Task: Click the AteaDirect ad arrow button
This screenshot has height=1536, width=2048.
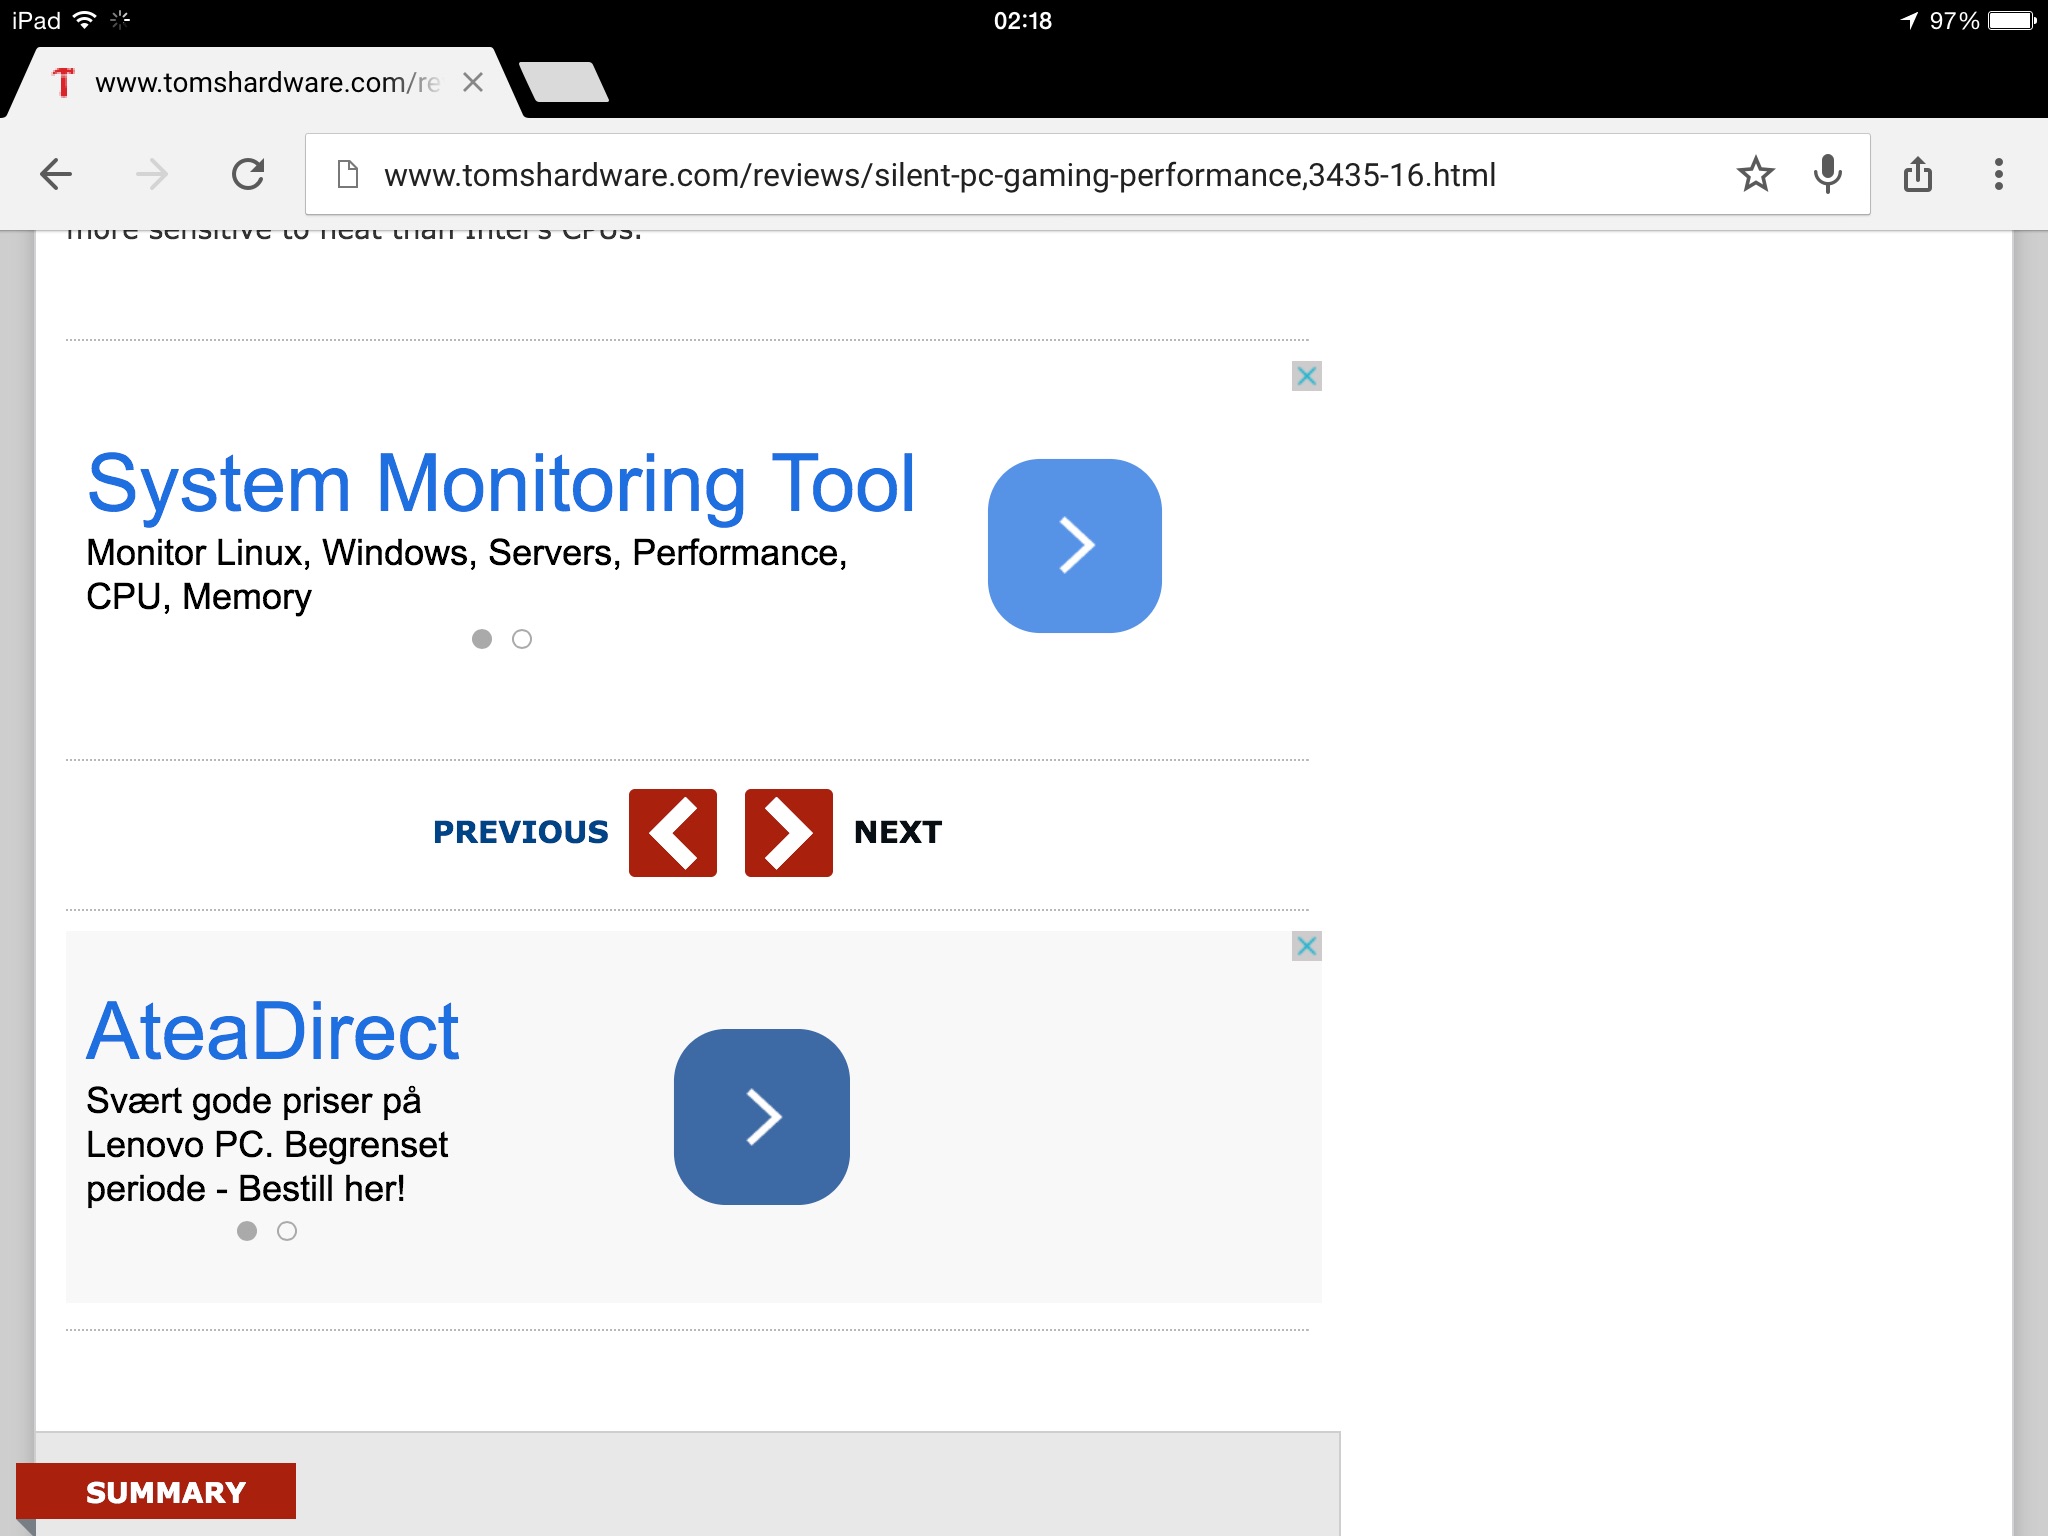Action: point(762,1117)
